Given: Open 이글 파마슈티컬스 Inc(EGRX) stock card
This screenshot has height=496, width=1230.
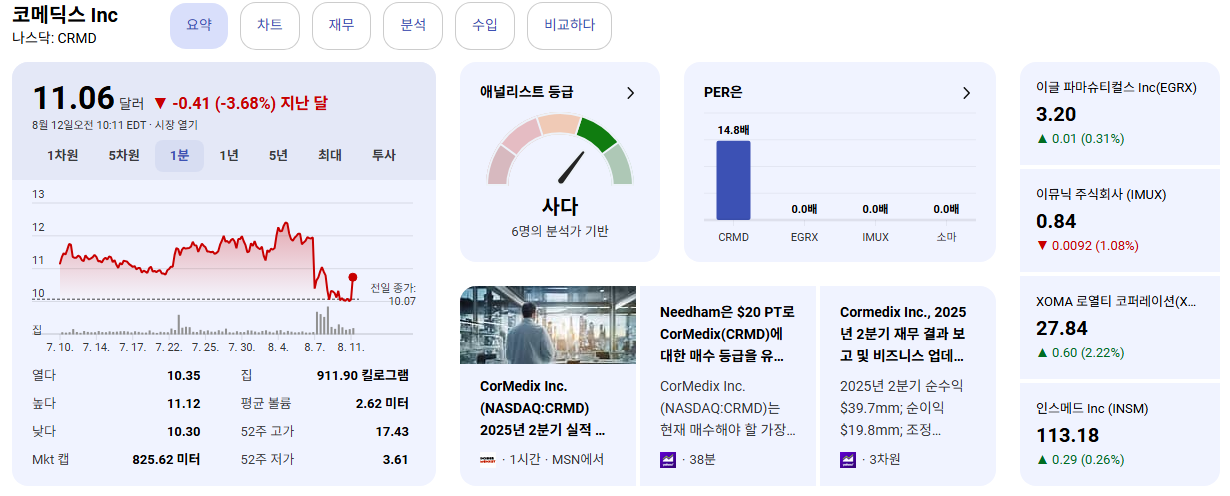Looking at the screenshot, I should coord(1119,112).
